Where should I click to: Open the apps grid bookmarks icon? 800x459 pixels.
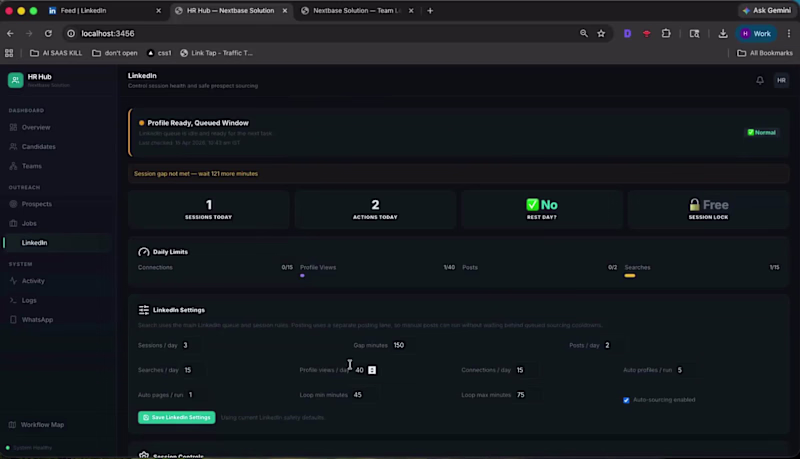tap(9, 53)
